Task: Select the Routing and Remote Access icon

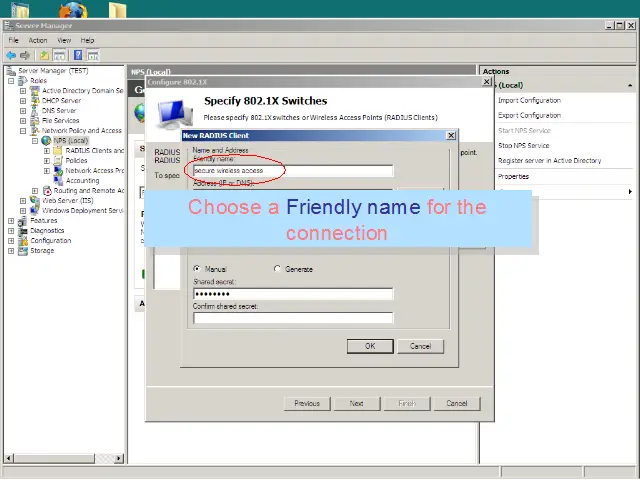Action: (x=47, y=191)
